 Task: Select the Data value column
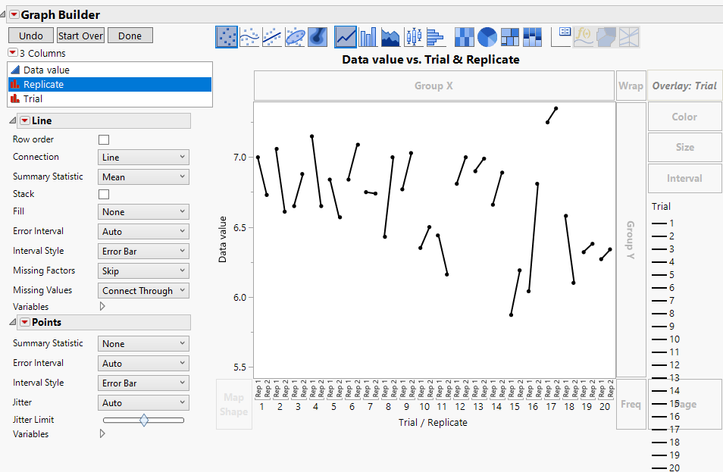coord(110,70)
